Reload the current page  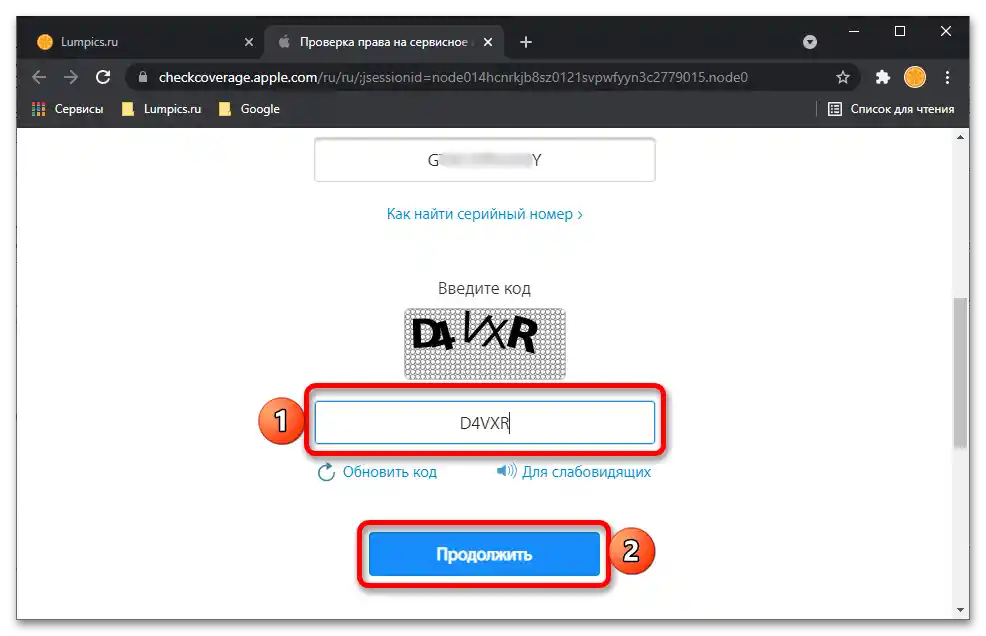pos(103,77)
